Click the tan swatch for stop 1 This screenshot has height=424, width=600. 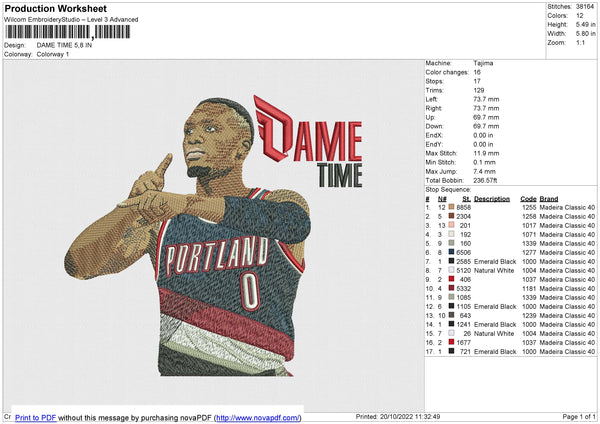(451, 207)
